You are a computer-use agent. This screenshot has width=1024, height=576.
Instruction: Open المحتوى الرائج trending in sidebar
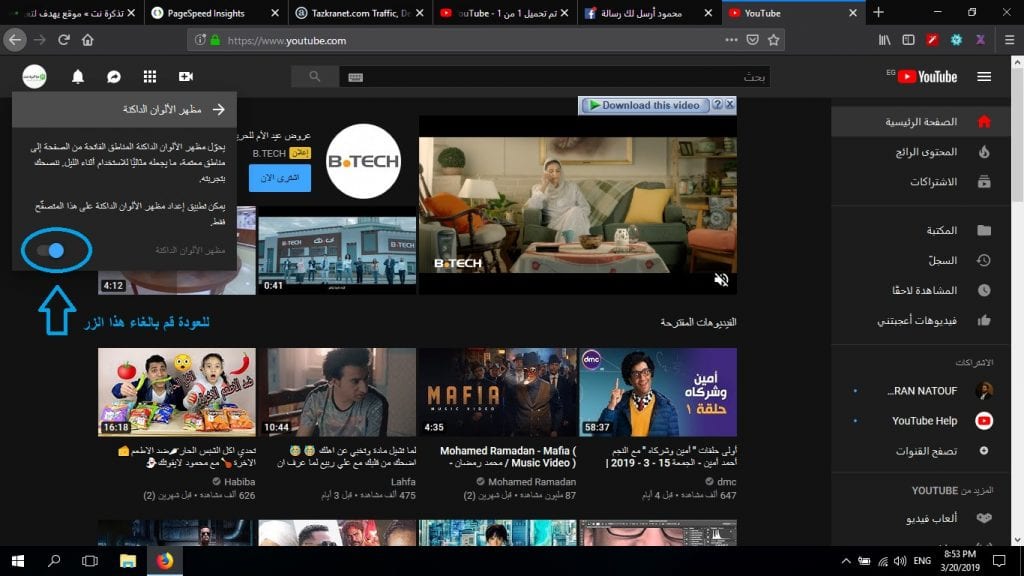coord(921,152)
